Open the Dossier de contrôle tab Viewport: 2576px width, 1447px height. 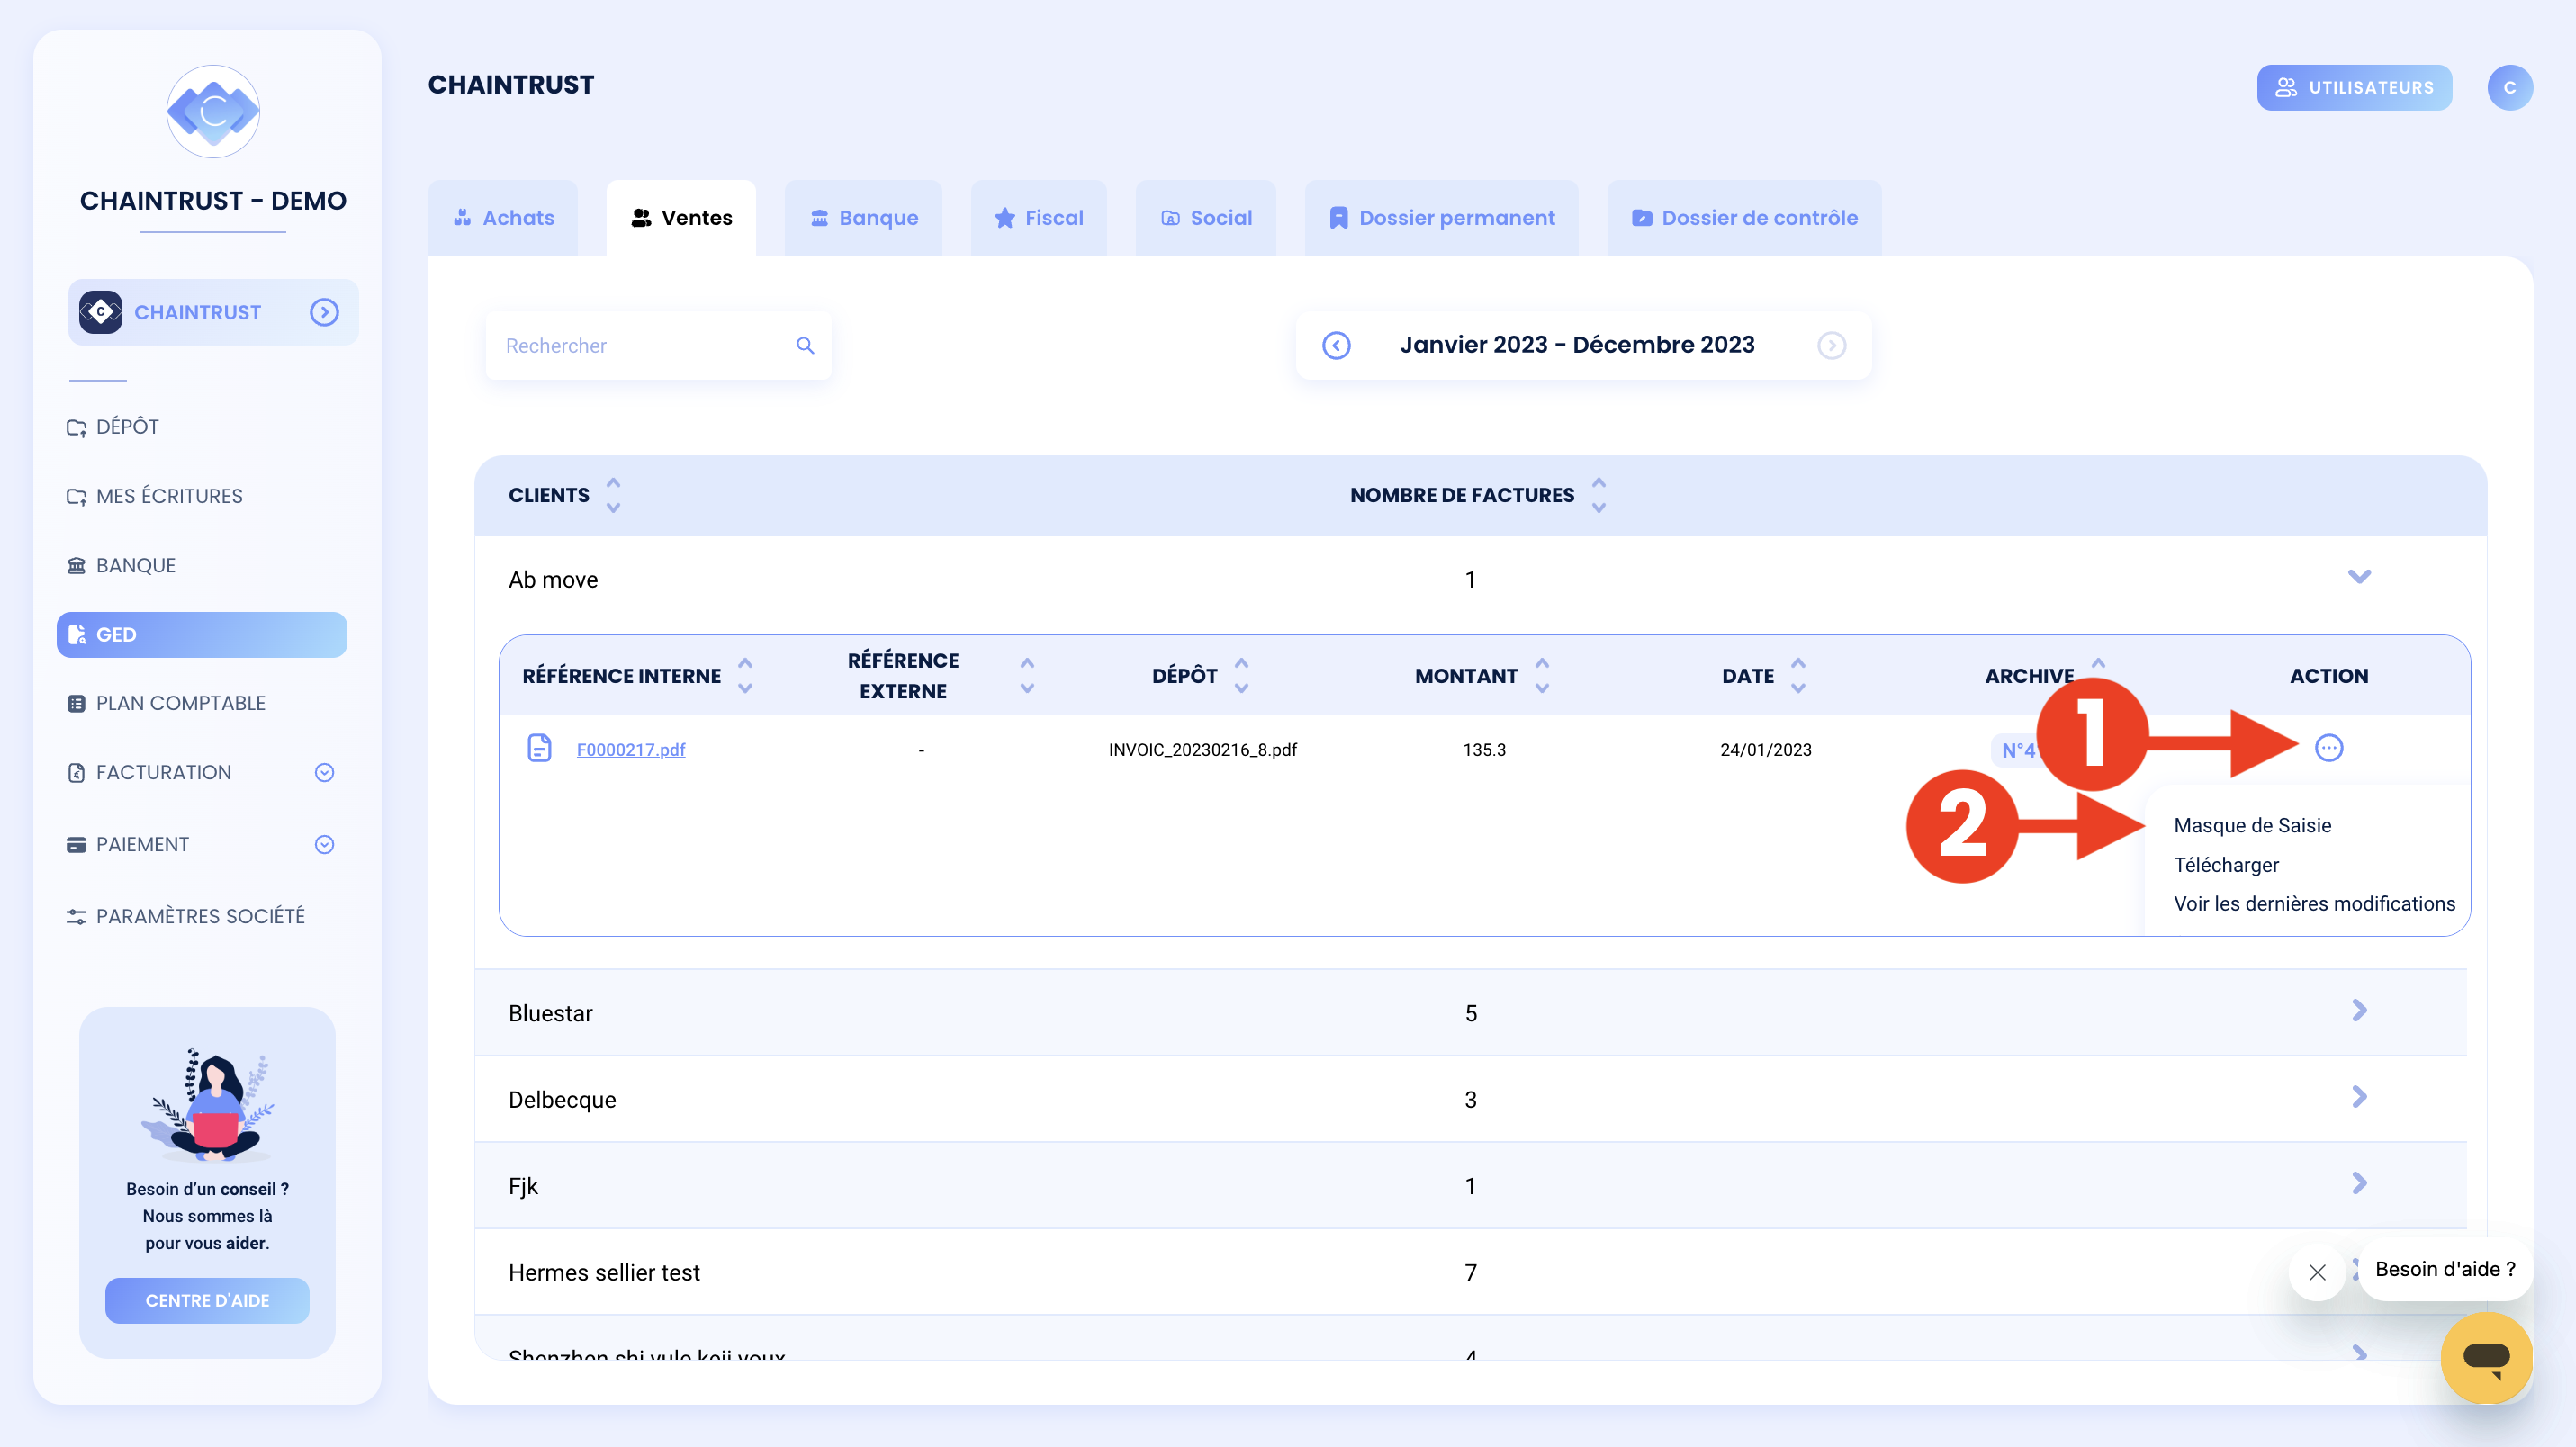pos(1745,218)
